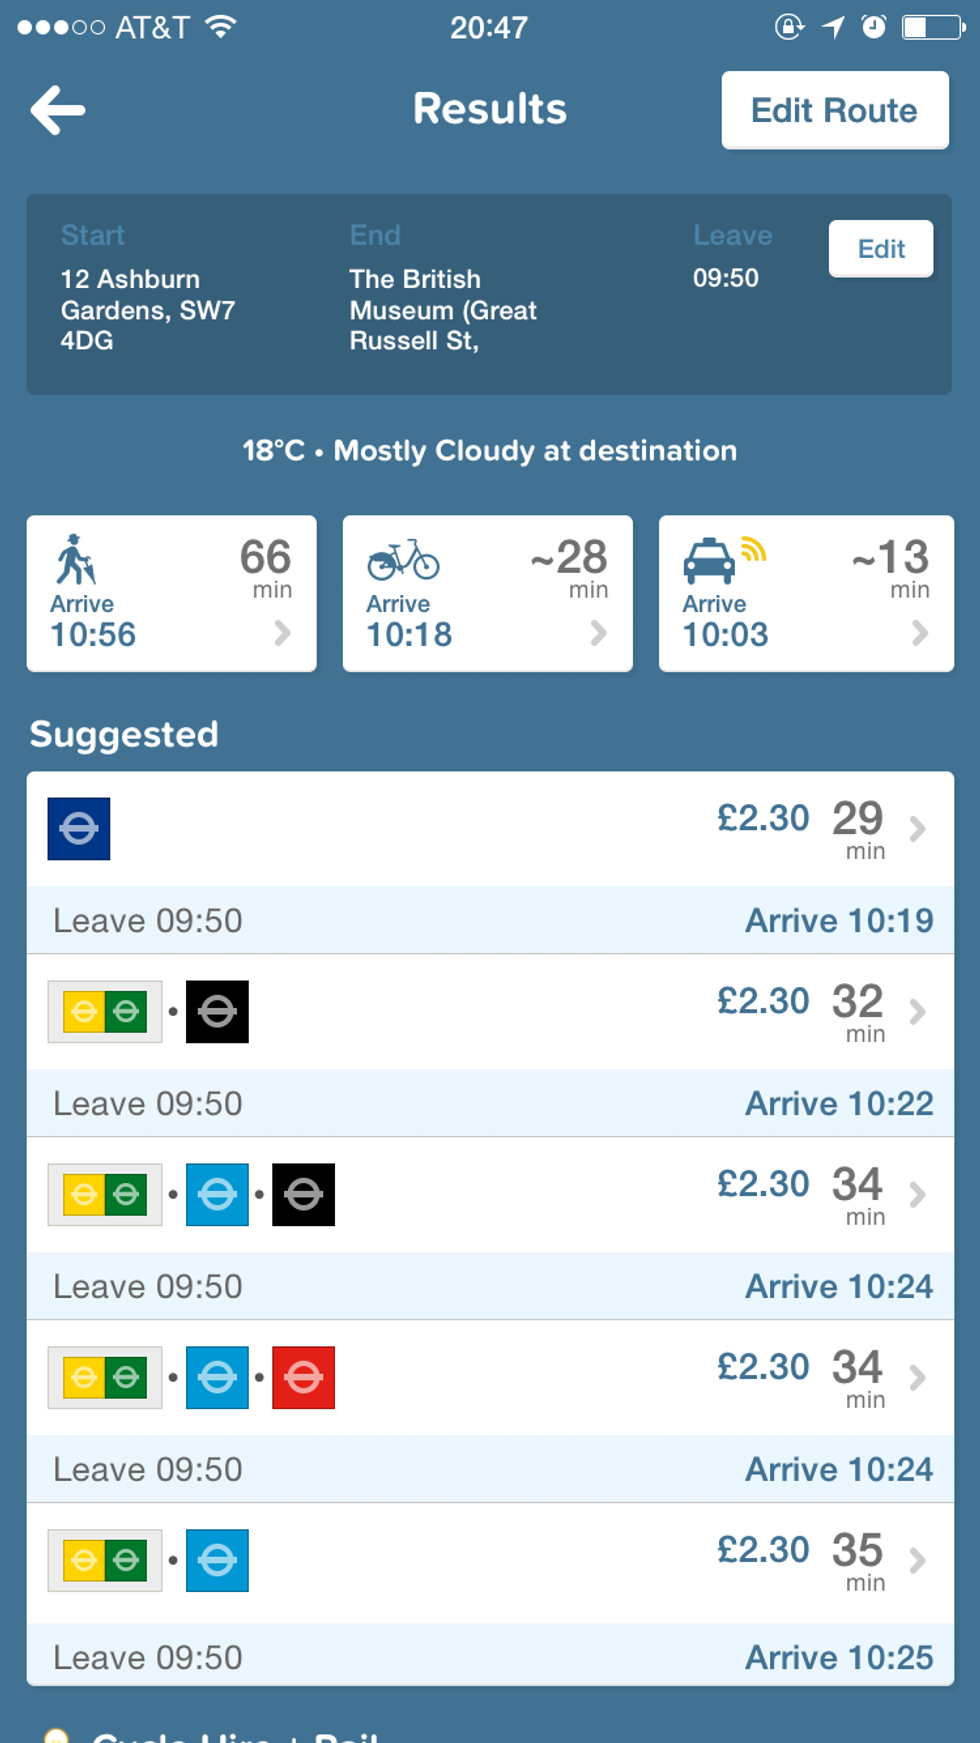Tap the dark blue rail roundel icon
Image resolution: width=980 pixels, height=1743 pixels.
pos(79,829)
